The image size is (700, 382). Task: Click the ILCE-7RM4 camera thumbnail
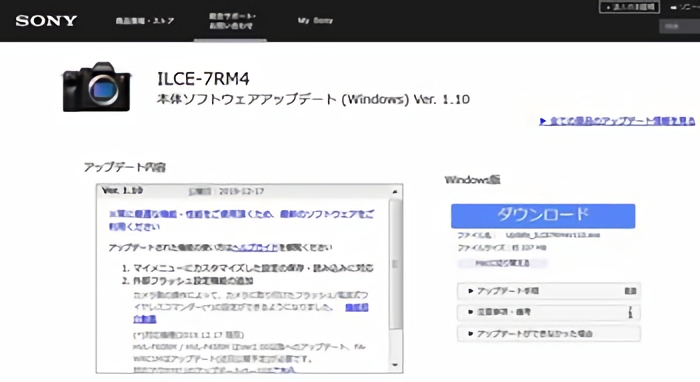[x=96, y=87]
